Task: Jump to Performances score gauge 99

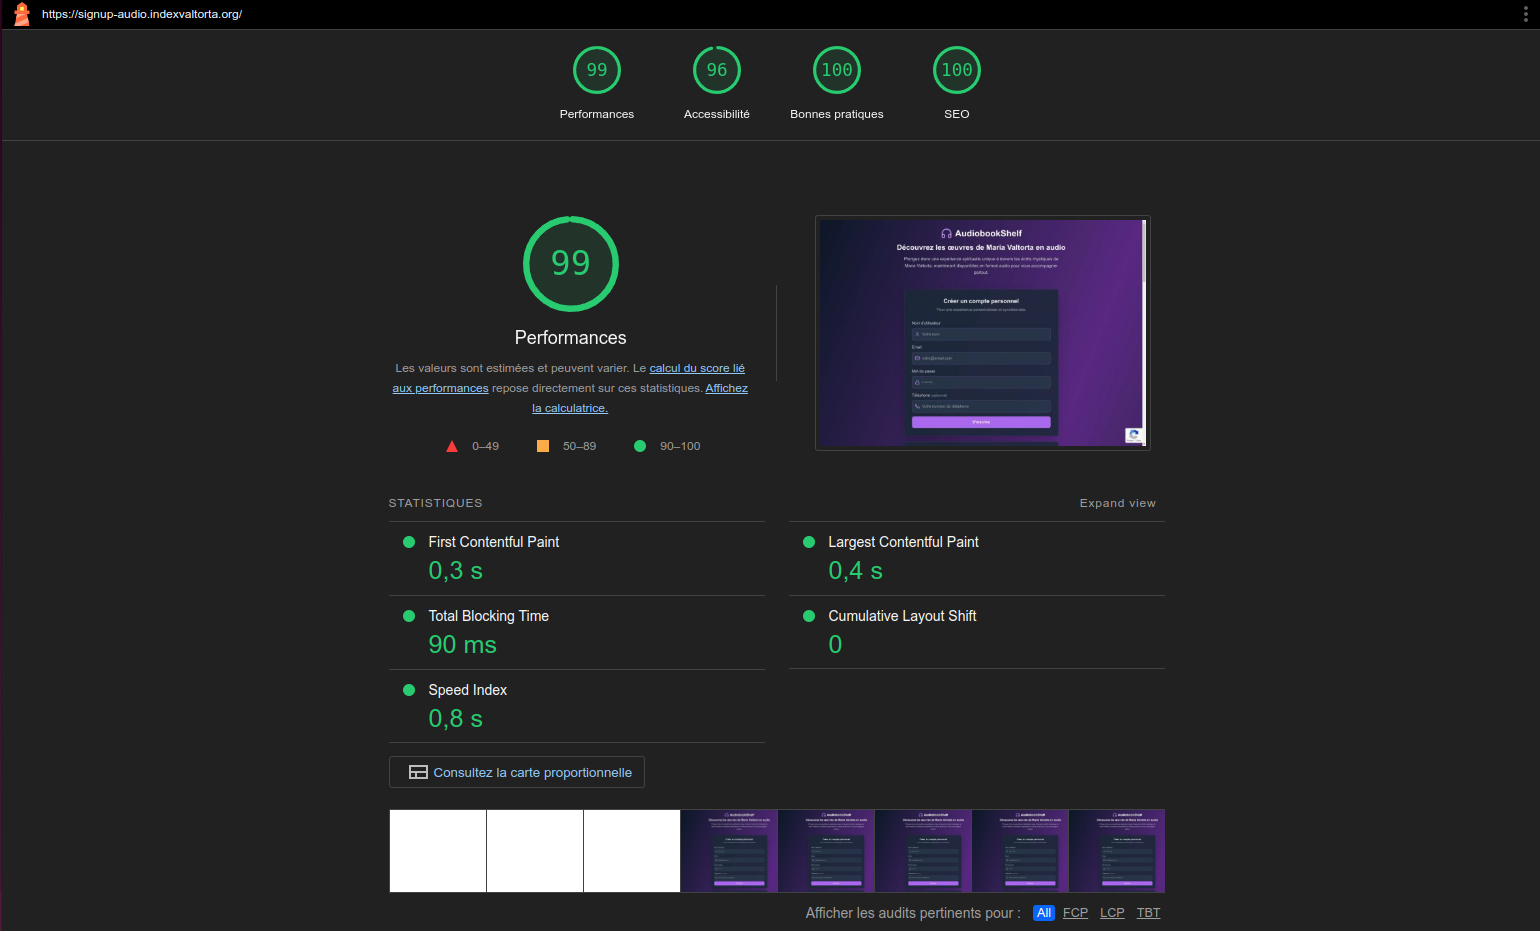Action: click(x=597, y=70)
